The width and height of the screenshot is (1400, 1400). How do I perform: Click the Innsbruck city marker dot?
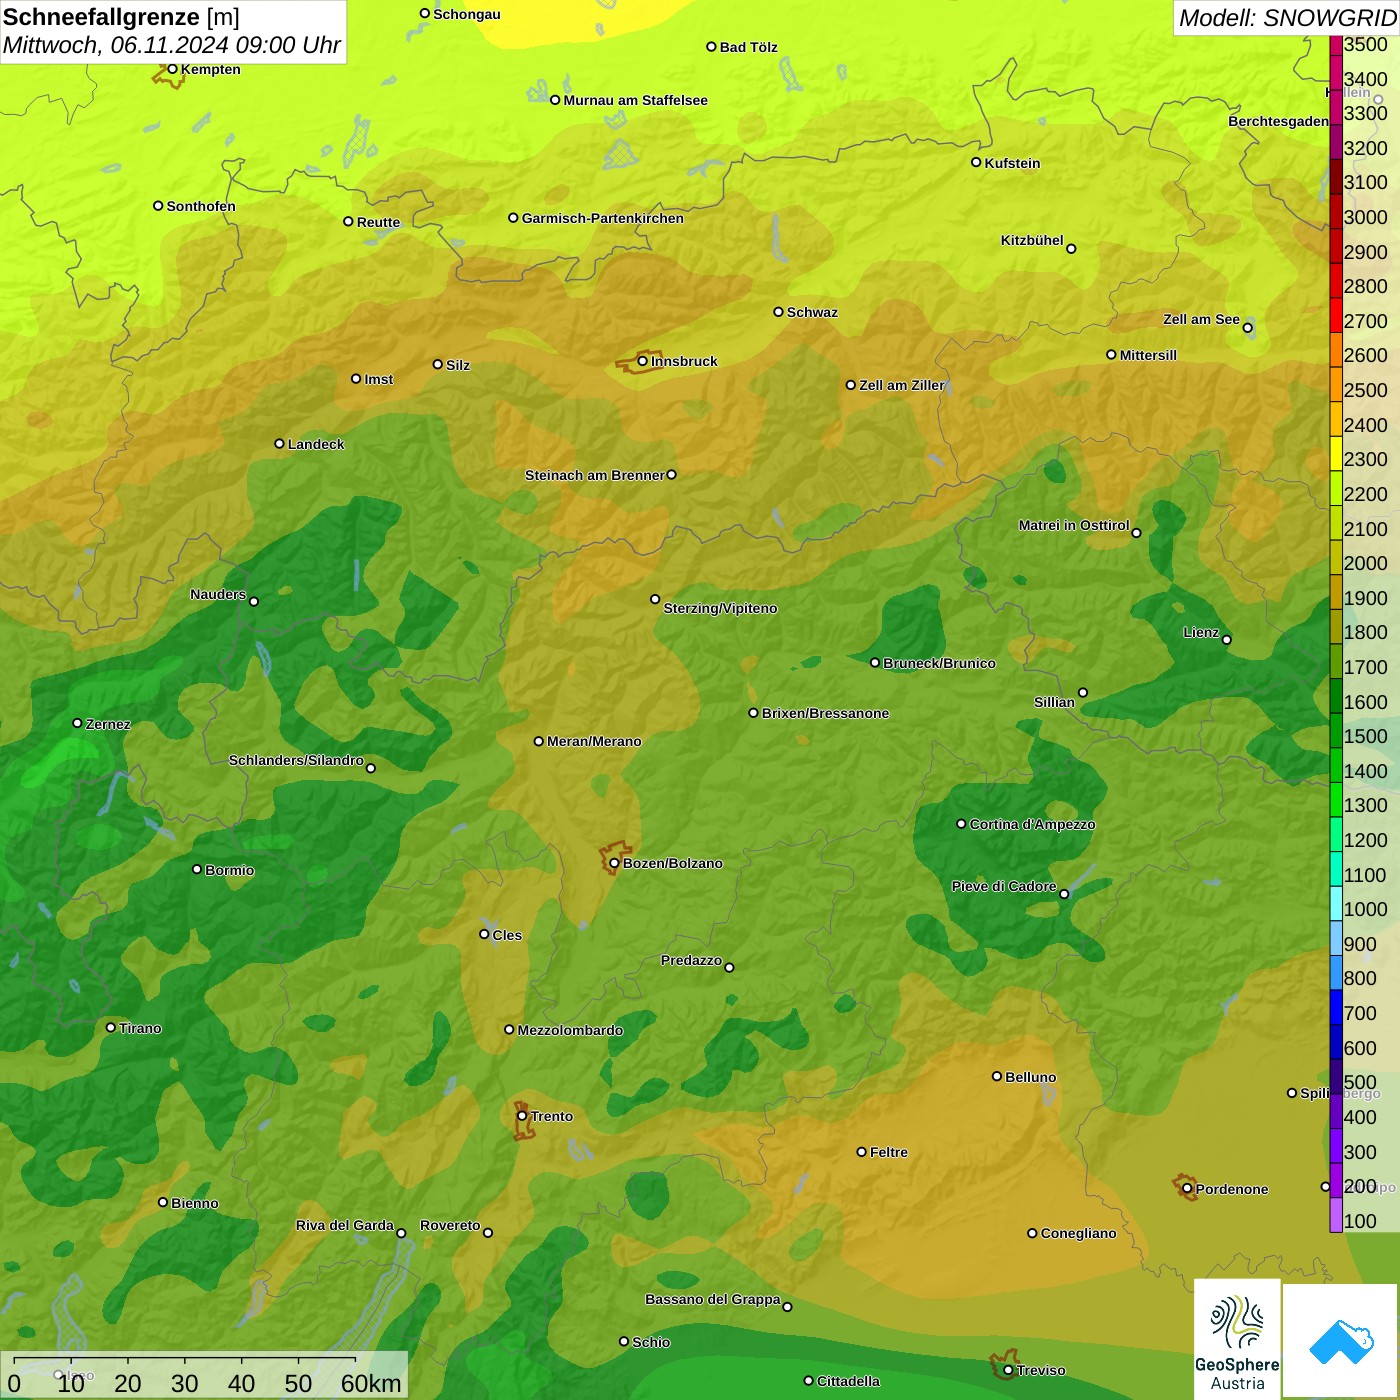tap(642, 361)
